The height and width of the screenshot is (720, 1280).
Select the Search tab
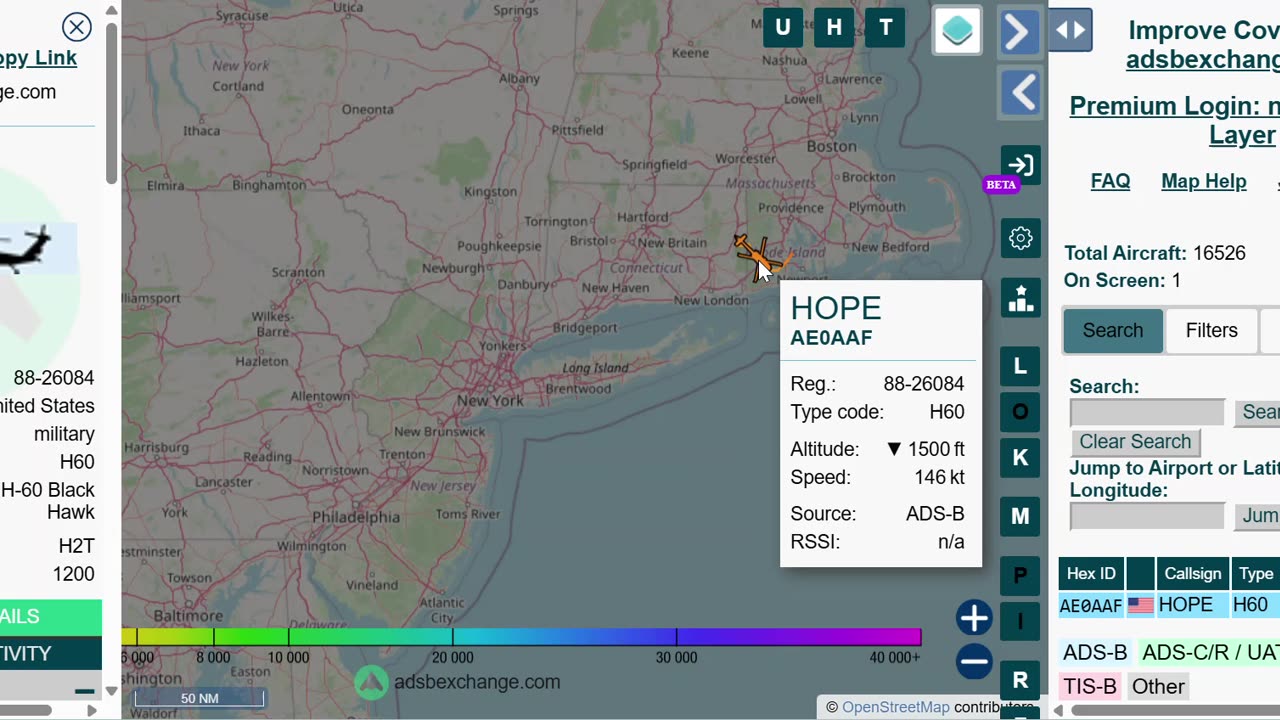(x=1113, y=330)
